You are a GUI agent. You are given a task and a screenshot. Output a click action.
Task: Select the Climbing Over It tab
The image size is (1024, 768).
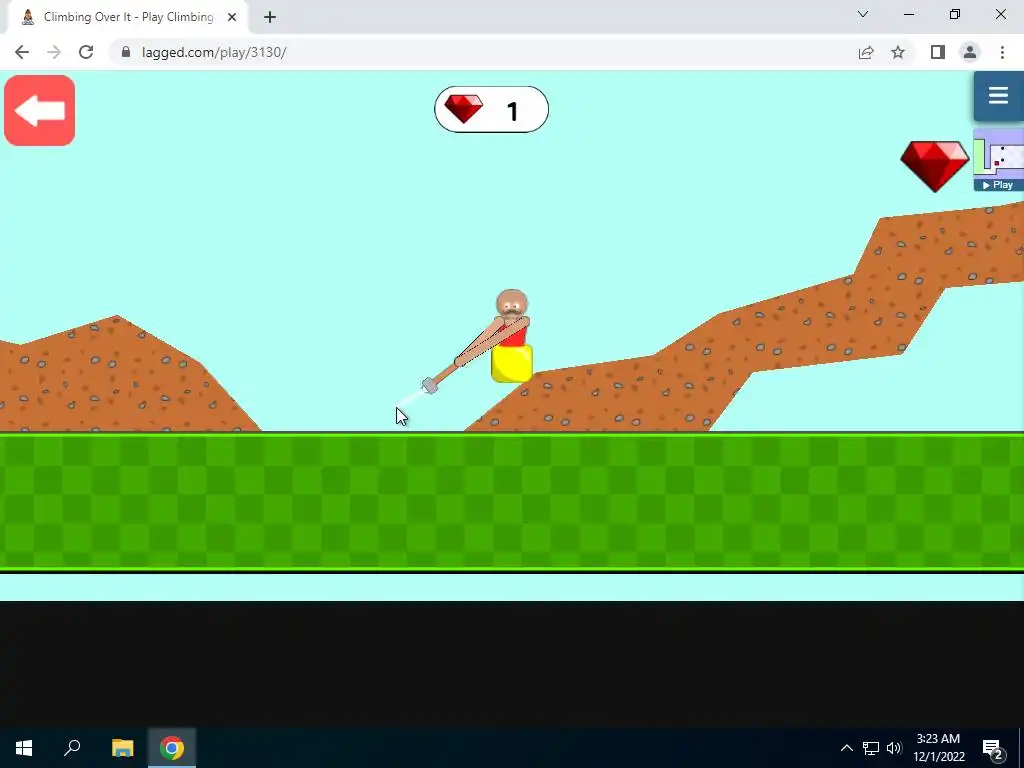127,17
